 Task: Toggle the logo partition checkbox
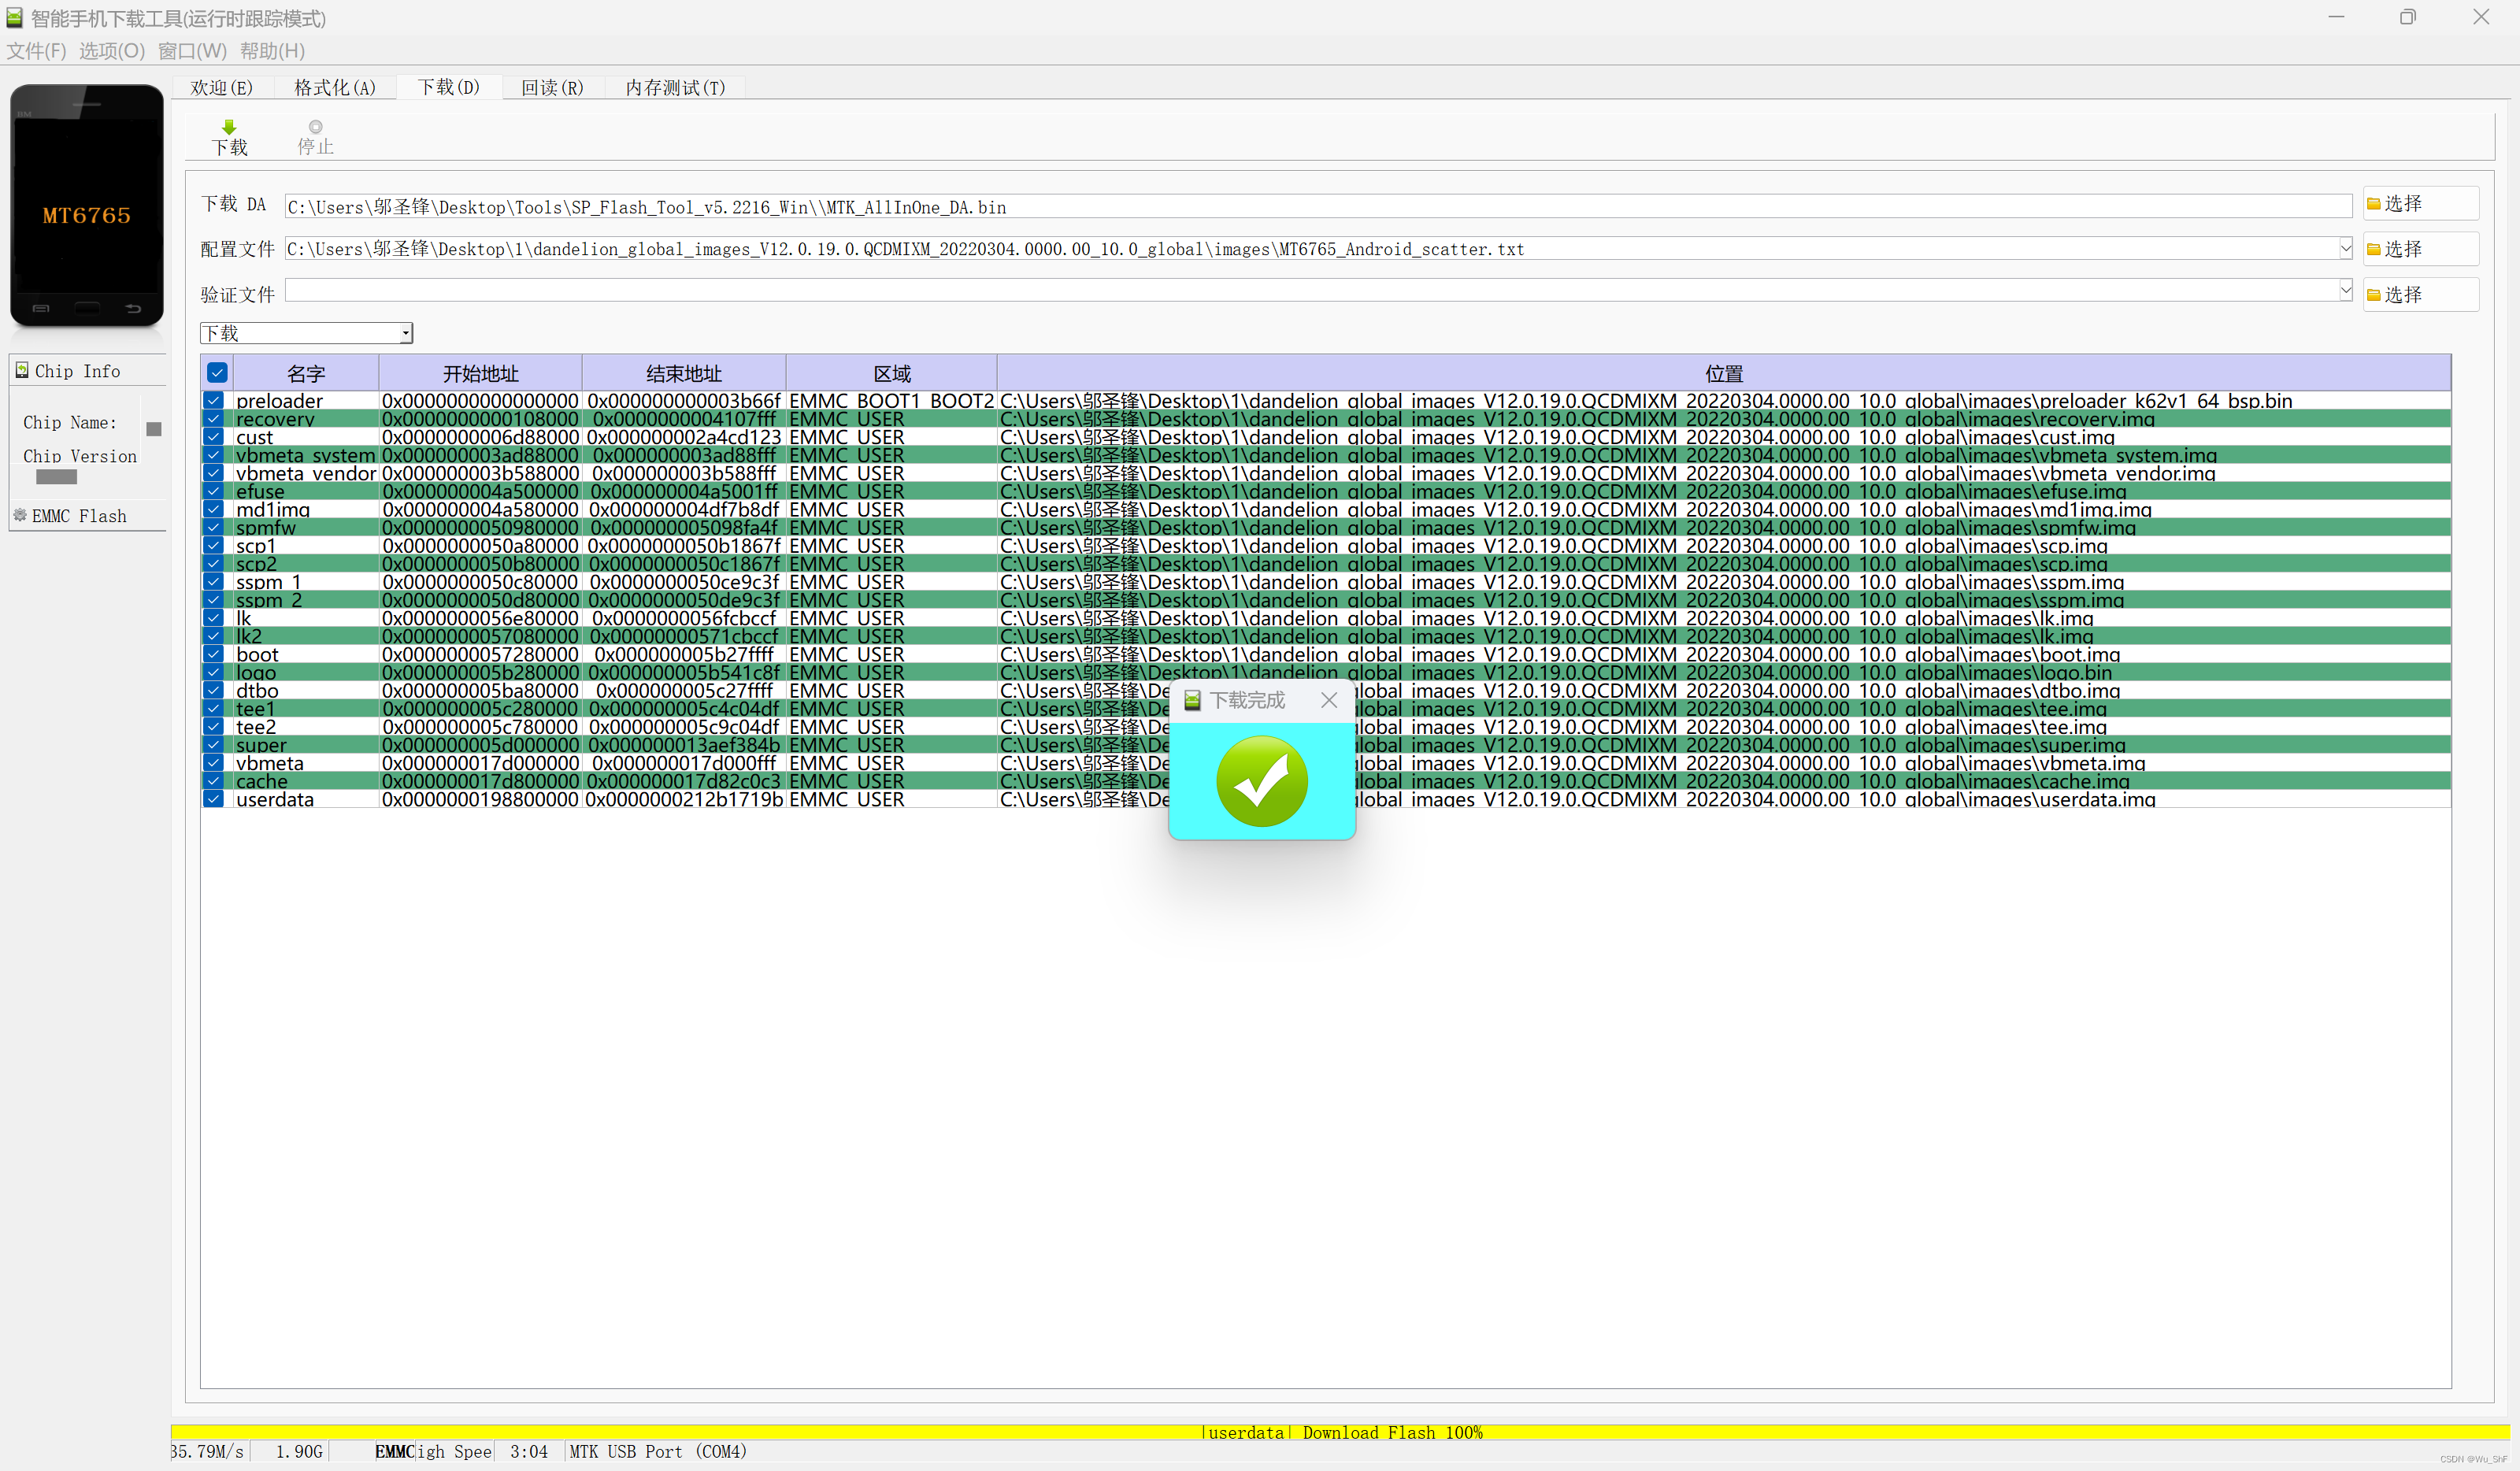click(213, 672)
